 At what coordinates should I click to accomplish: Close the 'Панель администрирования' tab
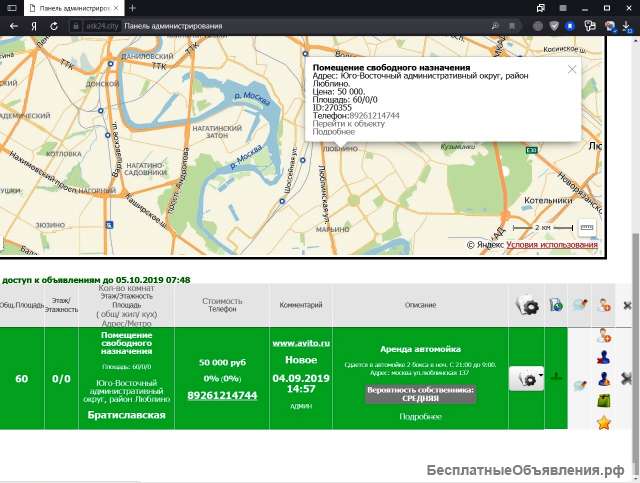click(x=116, y=8)
